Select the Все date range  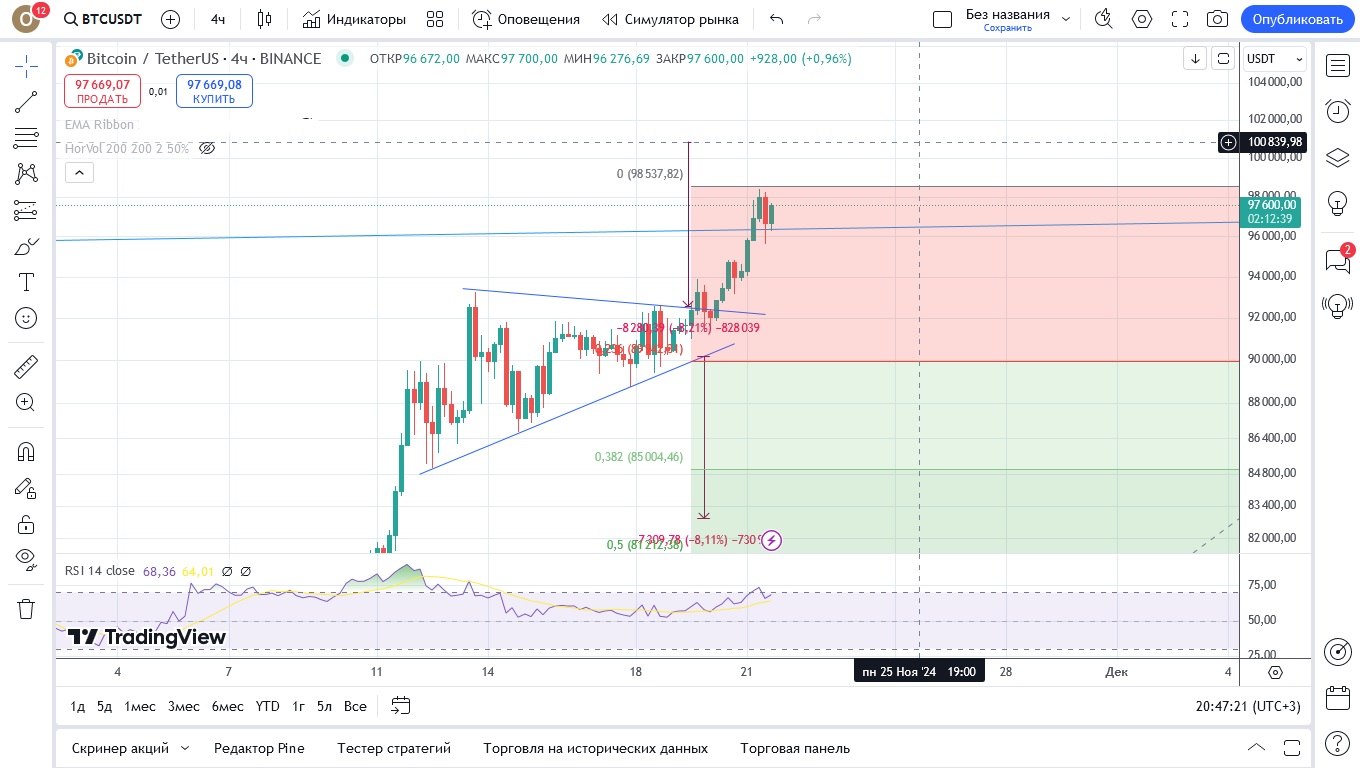[355, 706]
